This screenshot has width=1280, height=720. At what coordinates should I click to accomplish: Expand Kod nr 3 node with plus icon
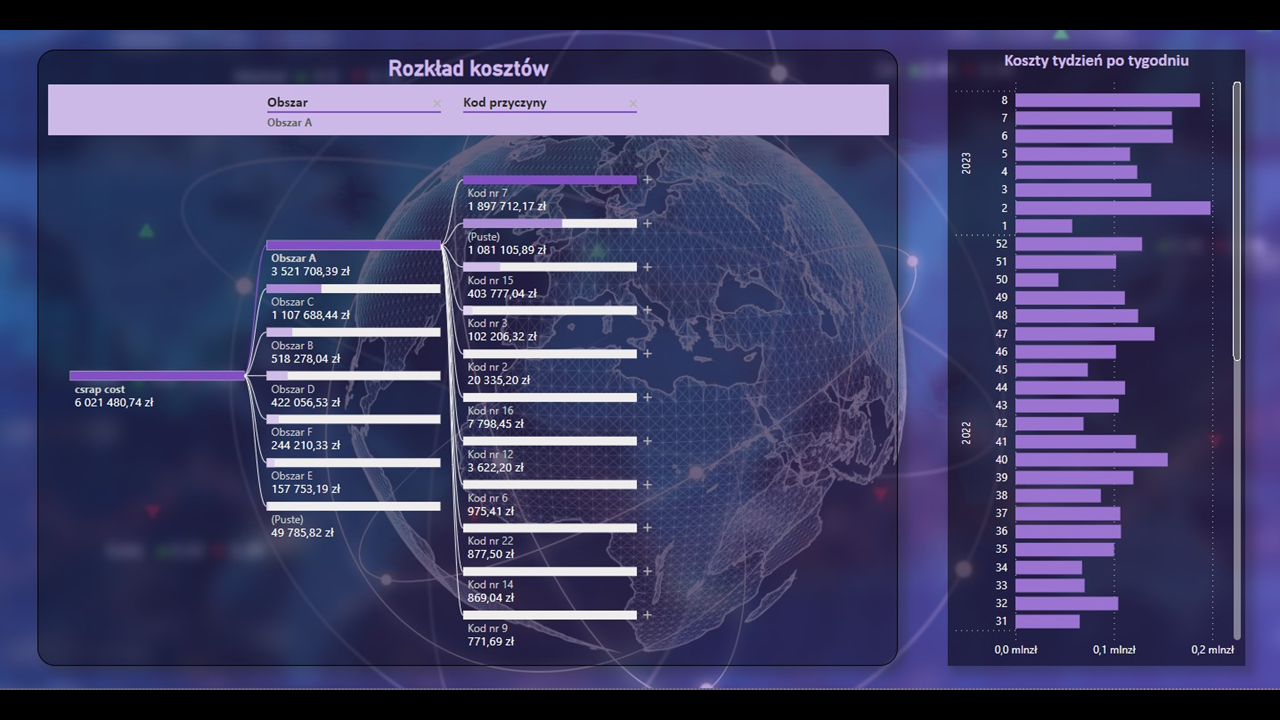tap(647, 310)
